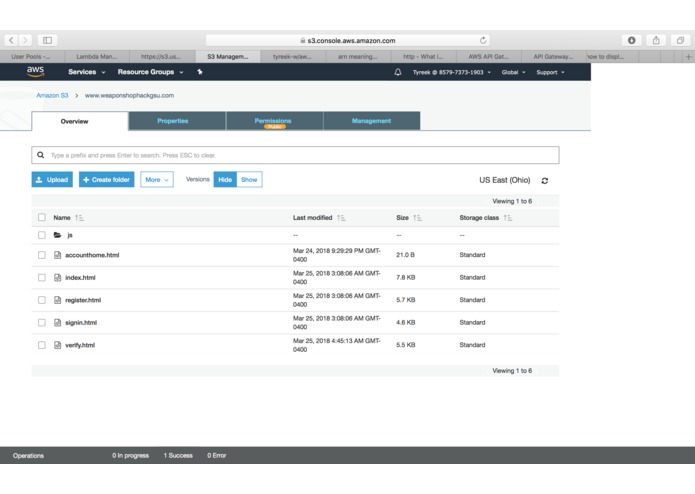695x494 pixels.
Task: Check the signin.html checkbox
Action: [x=42, y=323]
